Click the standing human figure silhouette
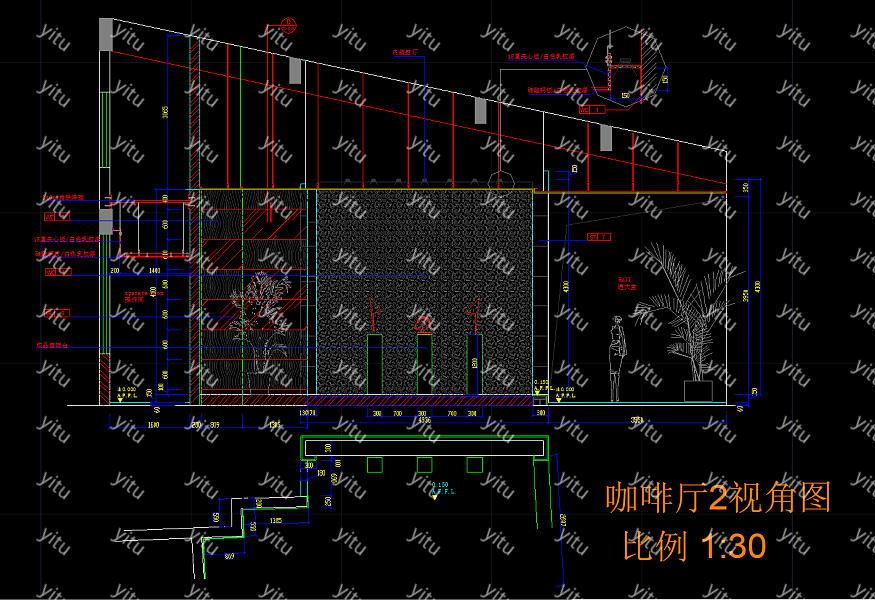The height and width of the screenshot is (600, 875). pyautogui.click(x=617, y=358)
